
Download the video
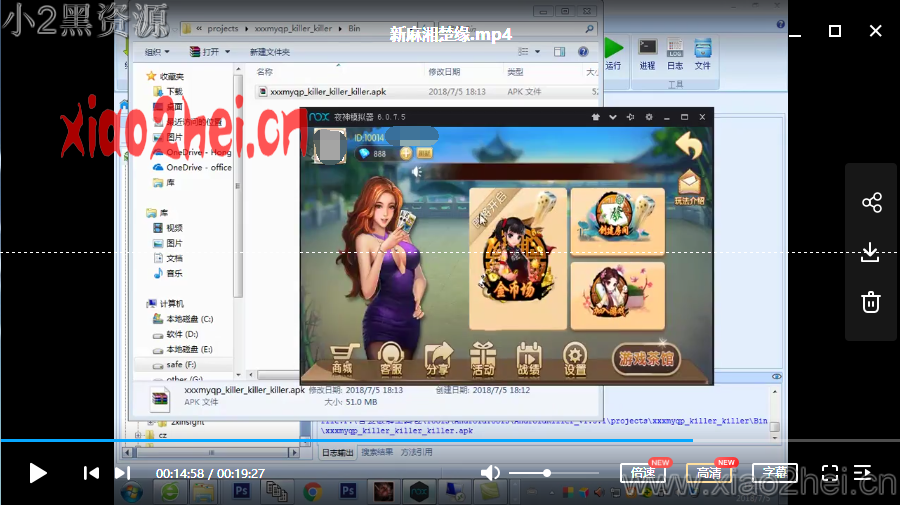[871, 252]
